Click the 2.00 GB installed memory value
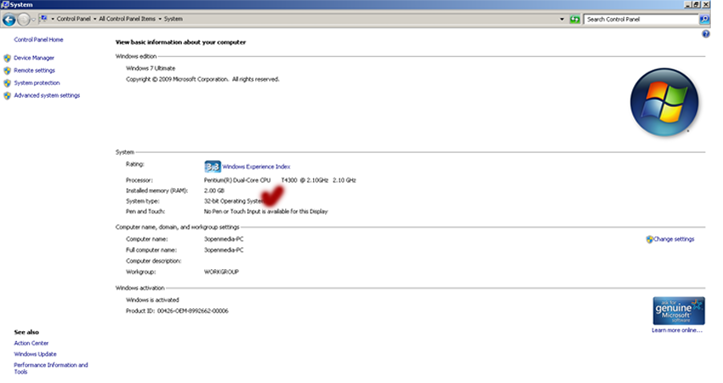The height and width of the screenshot is (383, 723). [x=214, y=191]
